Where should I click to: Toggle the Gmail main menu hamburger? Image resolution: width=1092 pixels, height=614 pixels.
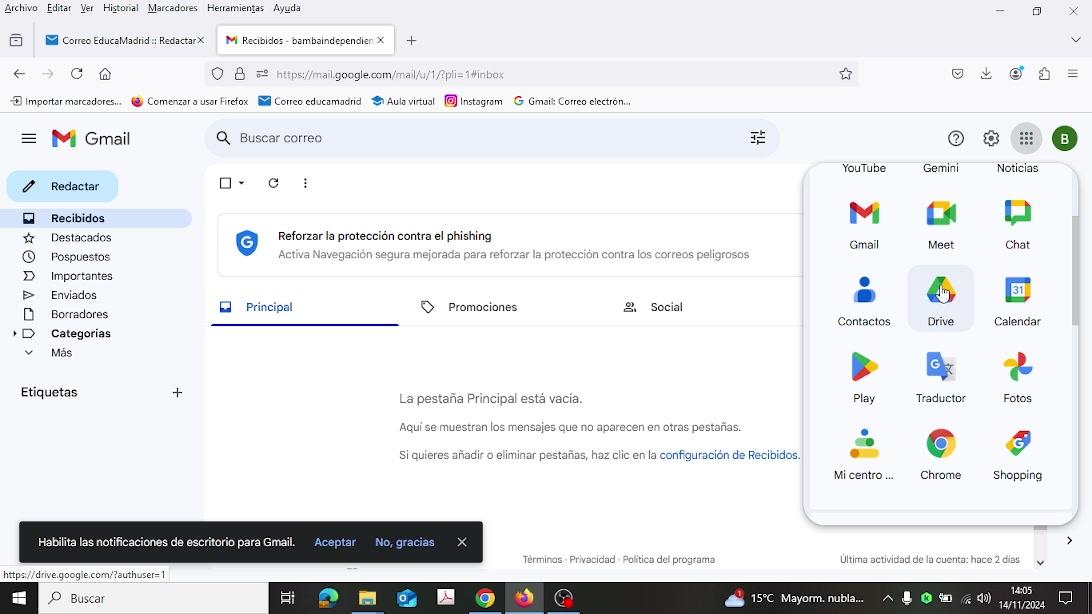click(29, 139)
